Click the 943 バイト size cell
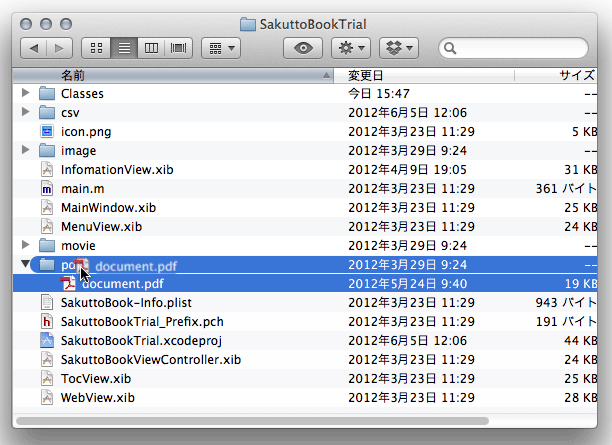612x445 pixels. (566, 303)
